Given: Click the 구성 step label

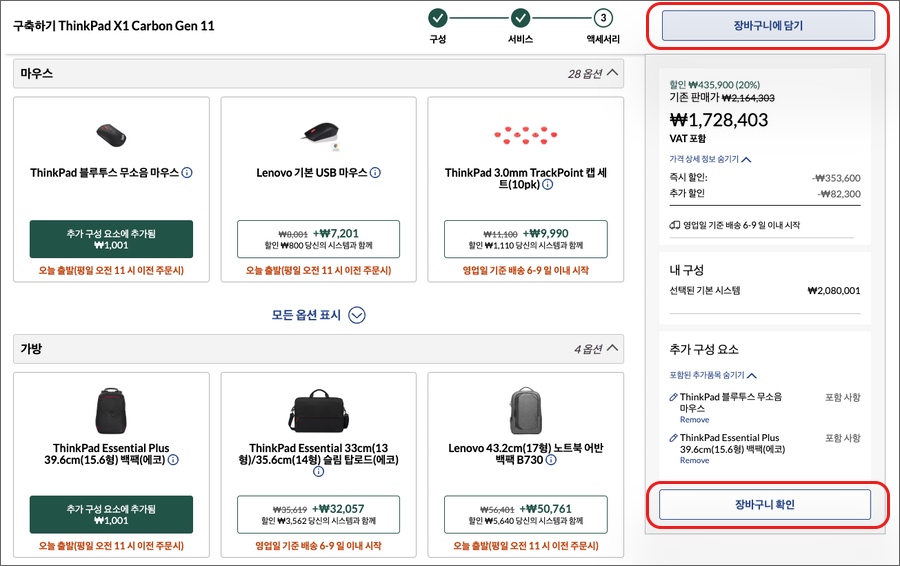Looking at the screenshot, I should click(x=438, y=39).
